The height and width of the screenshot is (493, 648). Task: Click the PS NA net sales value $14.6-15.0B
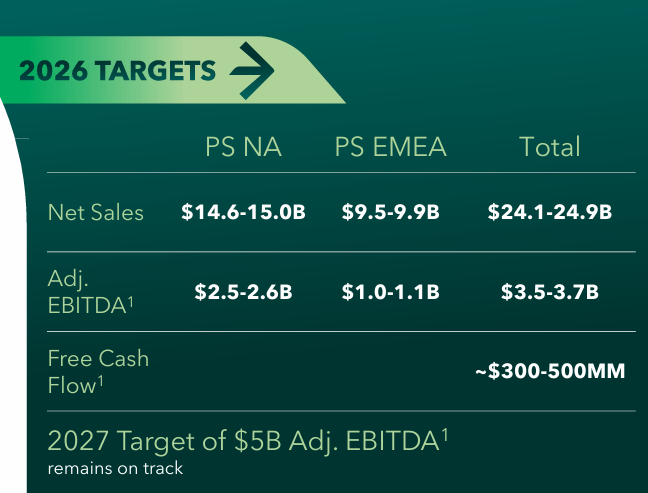coord(243,212)
